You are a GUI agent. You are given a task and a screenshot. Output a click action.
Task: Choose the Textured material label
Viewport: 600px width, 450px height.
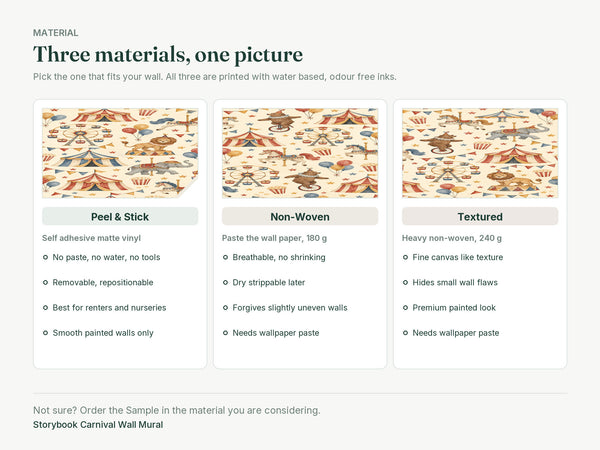(480, 217)
